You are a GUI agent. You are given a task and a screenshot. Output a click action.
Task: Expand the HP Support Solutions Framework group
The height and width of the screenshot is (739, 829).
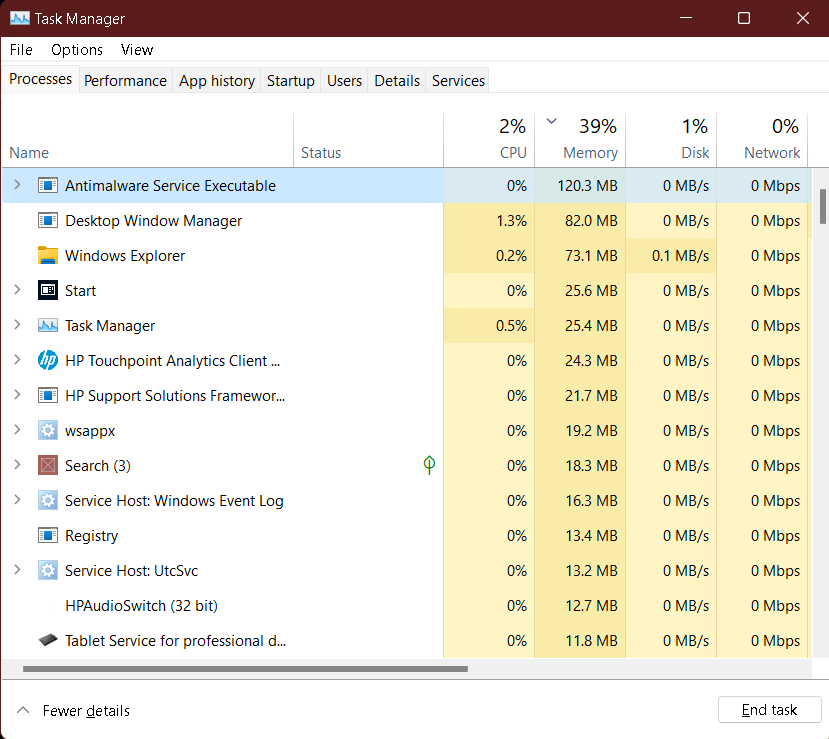[x=17, y=394]
